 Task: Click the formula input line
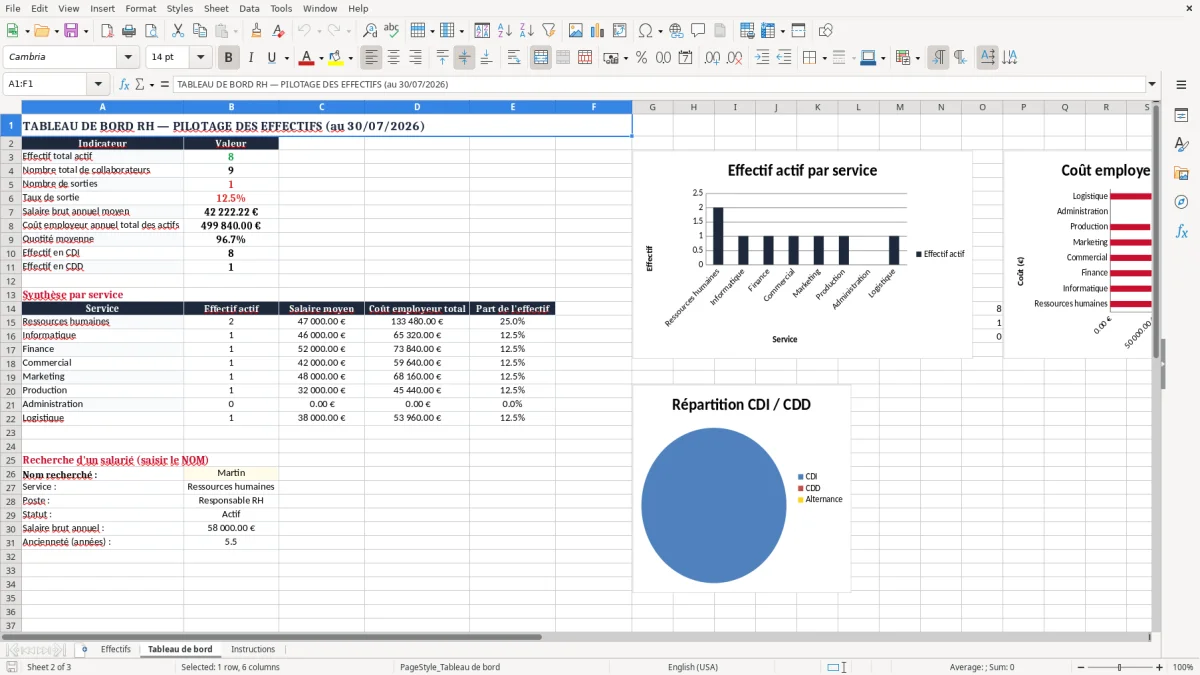[x=658, y=84]
